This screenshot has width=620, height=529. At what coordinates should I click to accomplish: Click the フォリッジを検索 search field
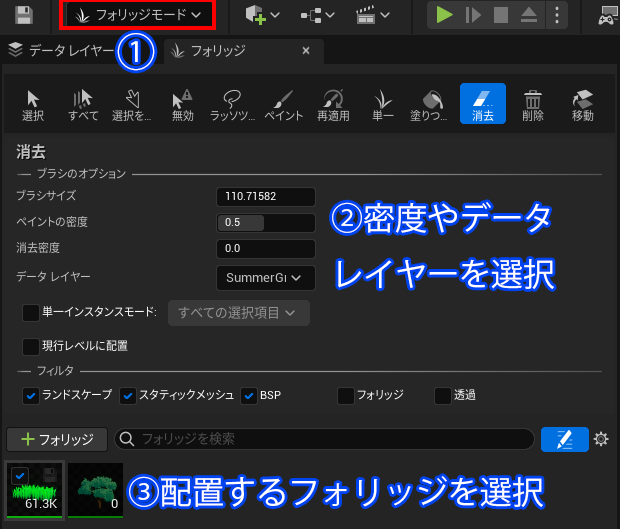click(324, 439)
